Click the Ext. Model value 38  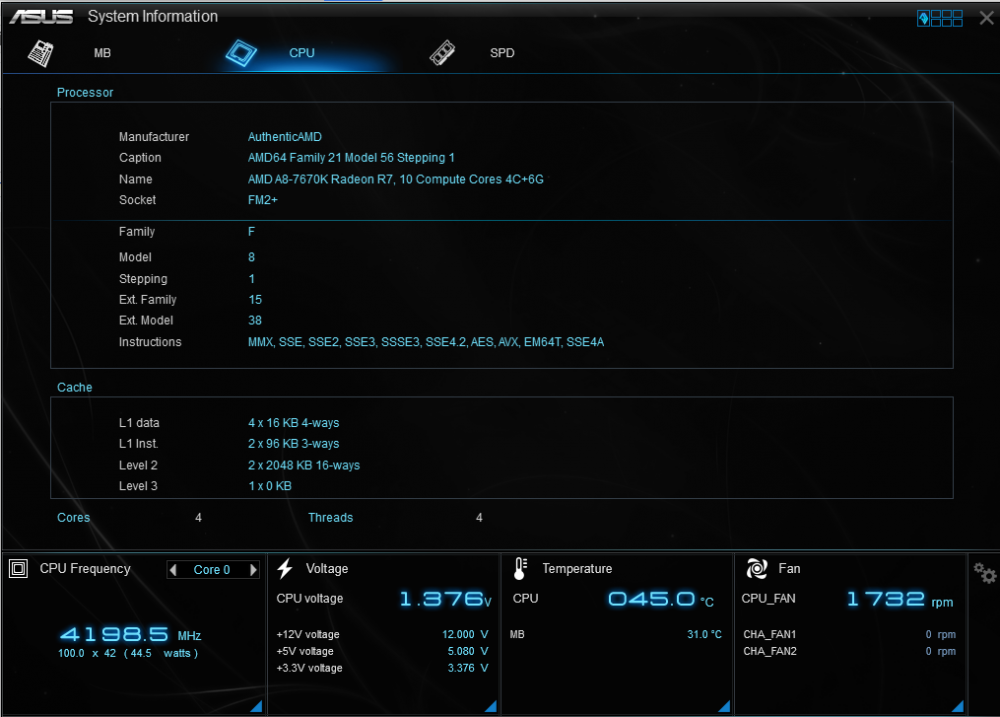click(254, 320)
